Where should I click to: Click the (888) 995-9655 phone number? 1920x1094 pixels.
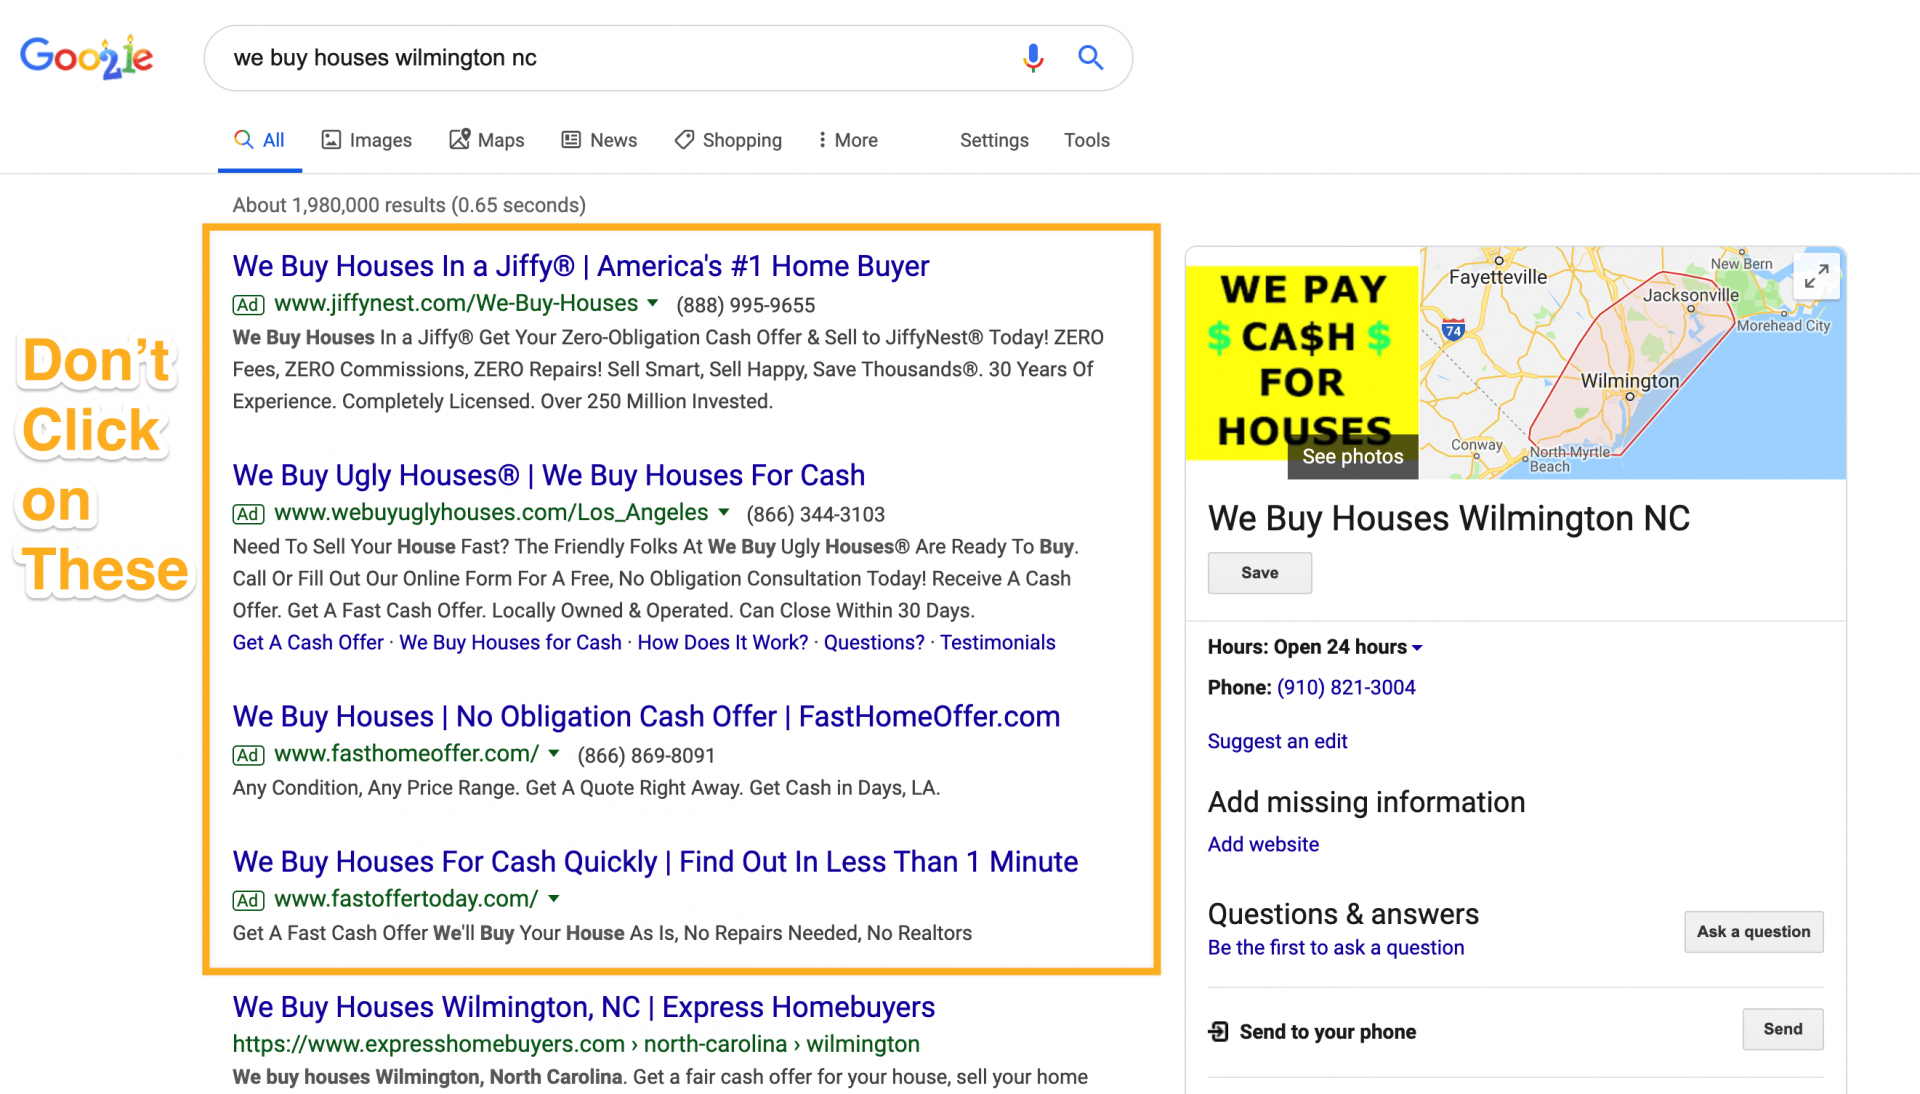coord(745,305)
